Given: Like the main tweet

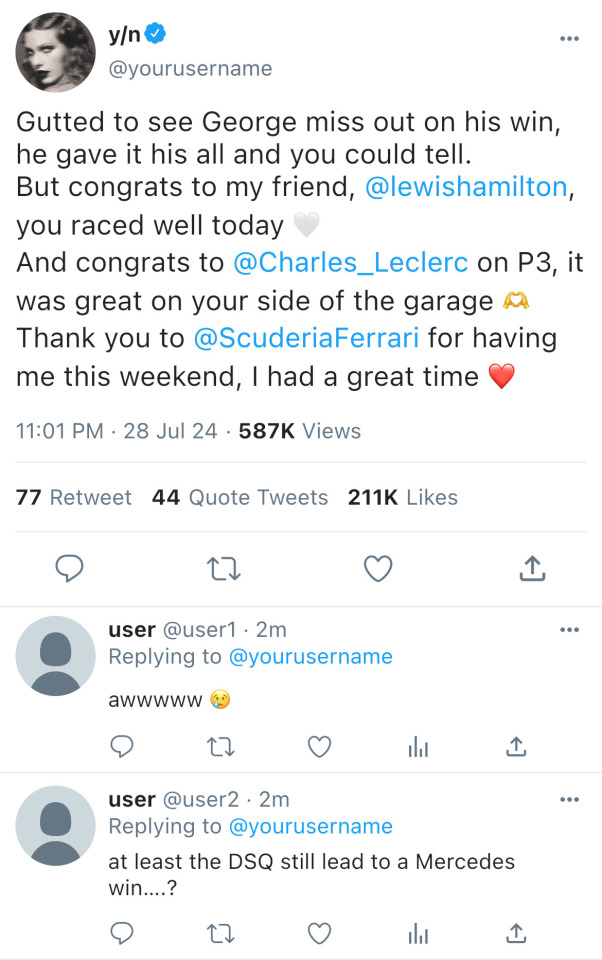Looking at the screenshot, I should (x=377, y=568).
